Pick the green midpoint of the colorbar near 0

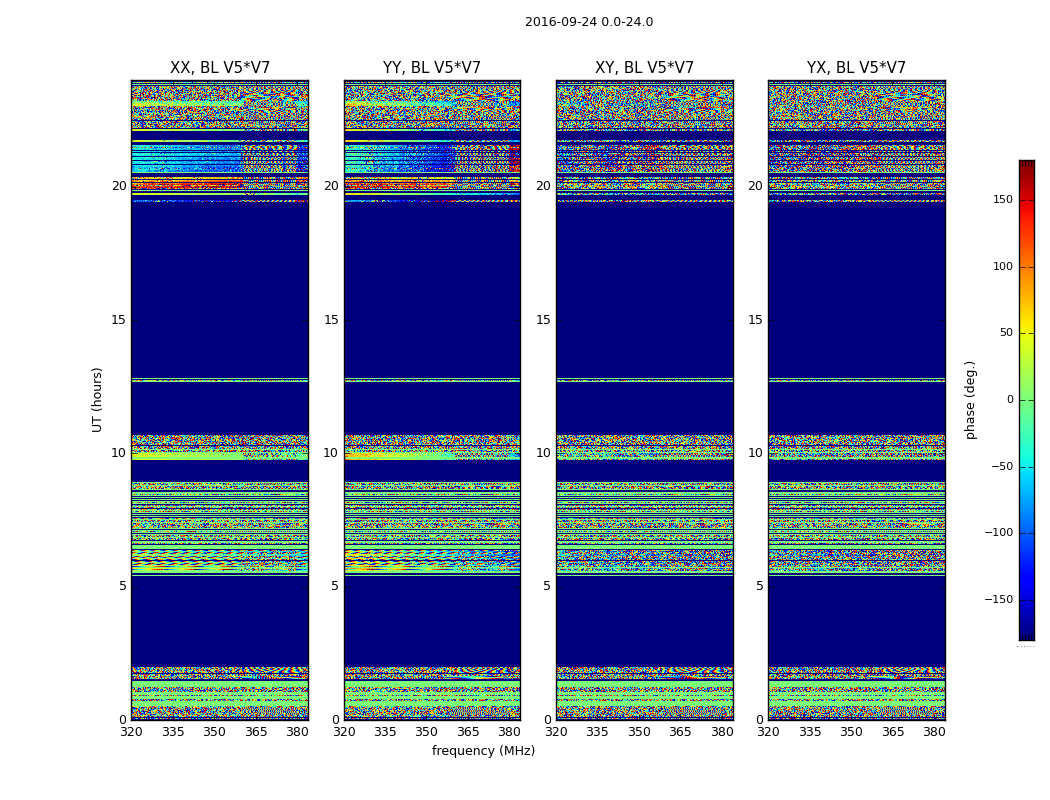(1026, 400)
